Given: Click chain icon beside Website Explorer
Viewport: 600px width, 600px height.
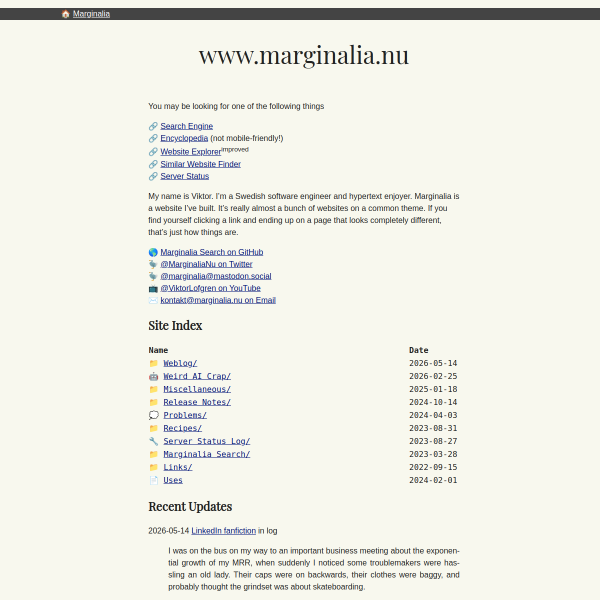Looking at the screenshot, I should [153, 152].
